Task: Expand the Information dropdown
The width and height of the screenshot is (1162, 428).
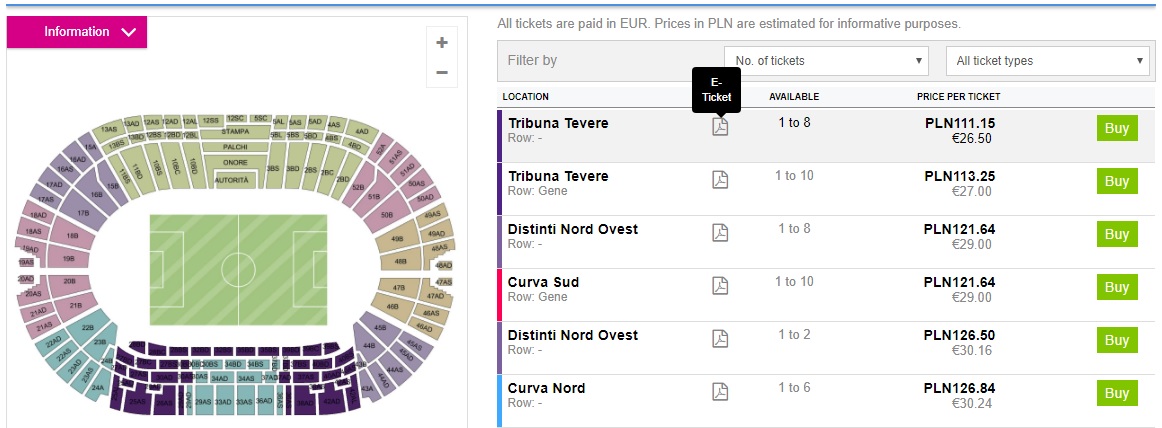Action: coord(77,32)
